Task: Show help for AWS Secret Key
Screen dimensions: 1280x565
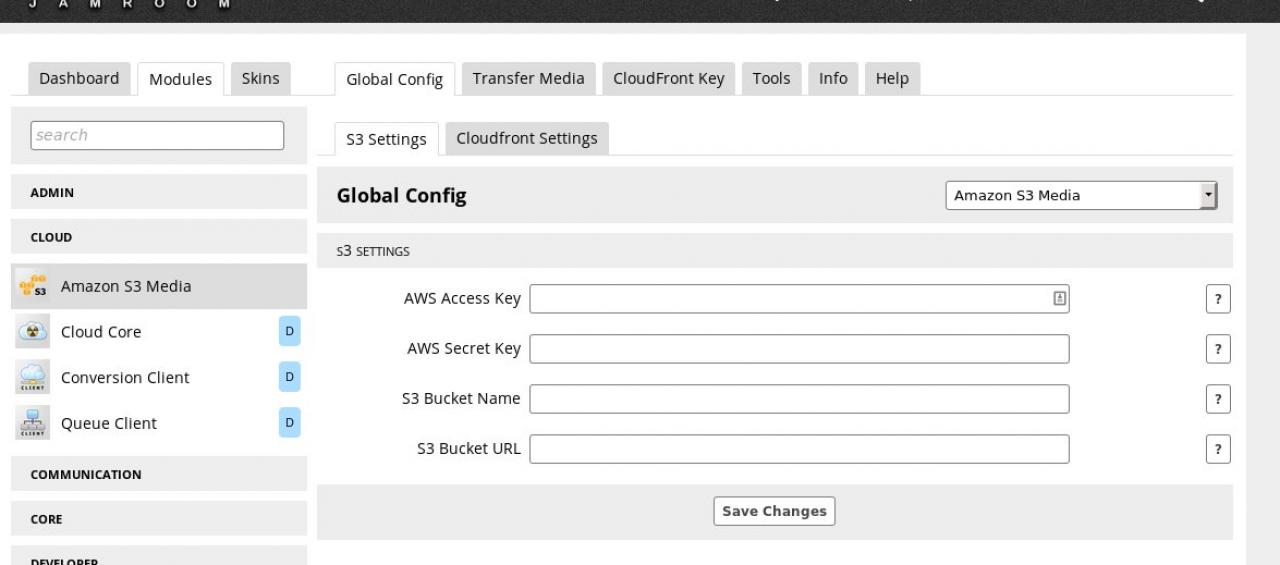Action: point(1217,349)
